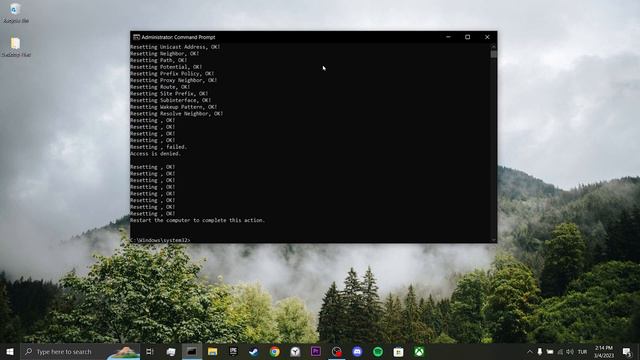Click the 'Resetting Subinterface, OK!' line
The width and height of the screenshot is (640, 360).
(171, 100)
